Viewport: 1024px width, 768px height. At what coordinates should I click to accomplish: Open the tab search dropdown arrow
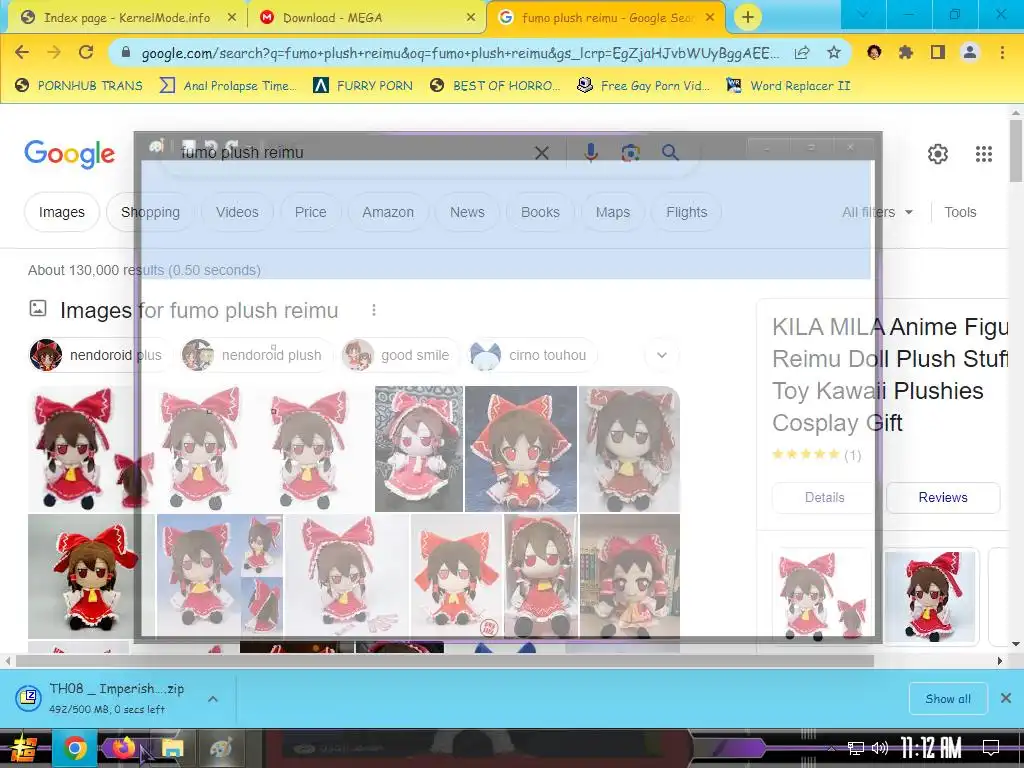click(x=863, y=14)
